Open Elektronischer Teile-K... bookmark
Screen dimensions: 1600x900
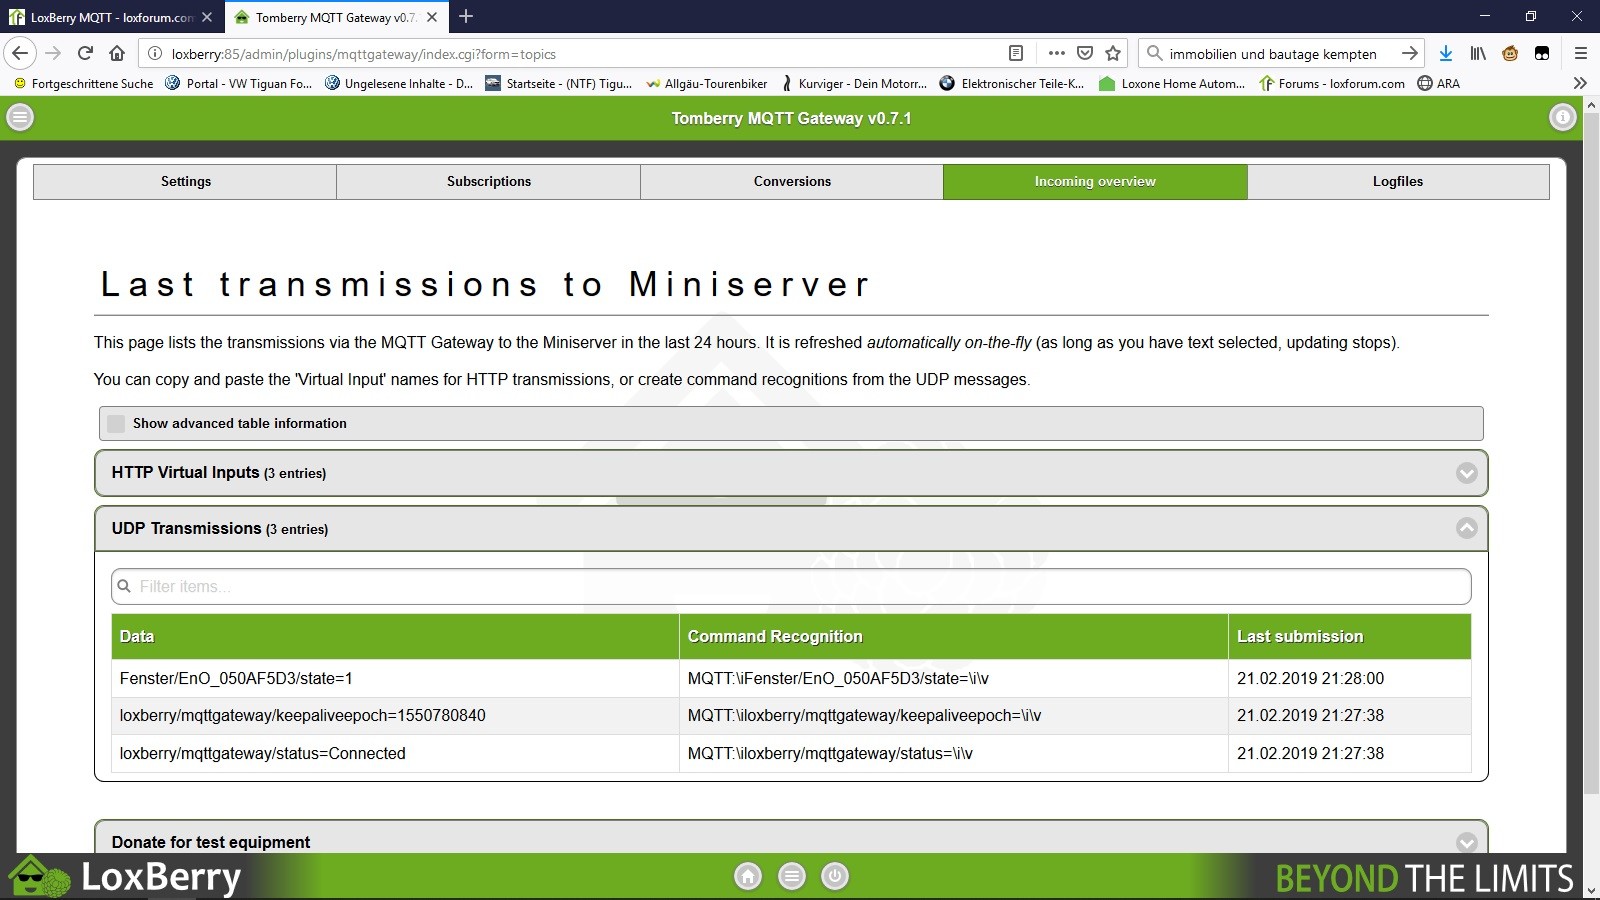(1012, 84)
